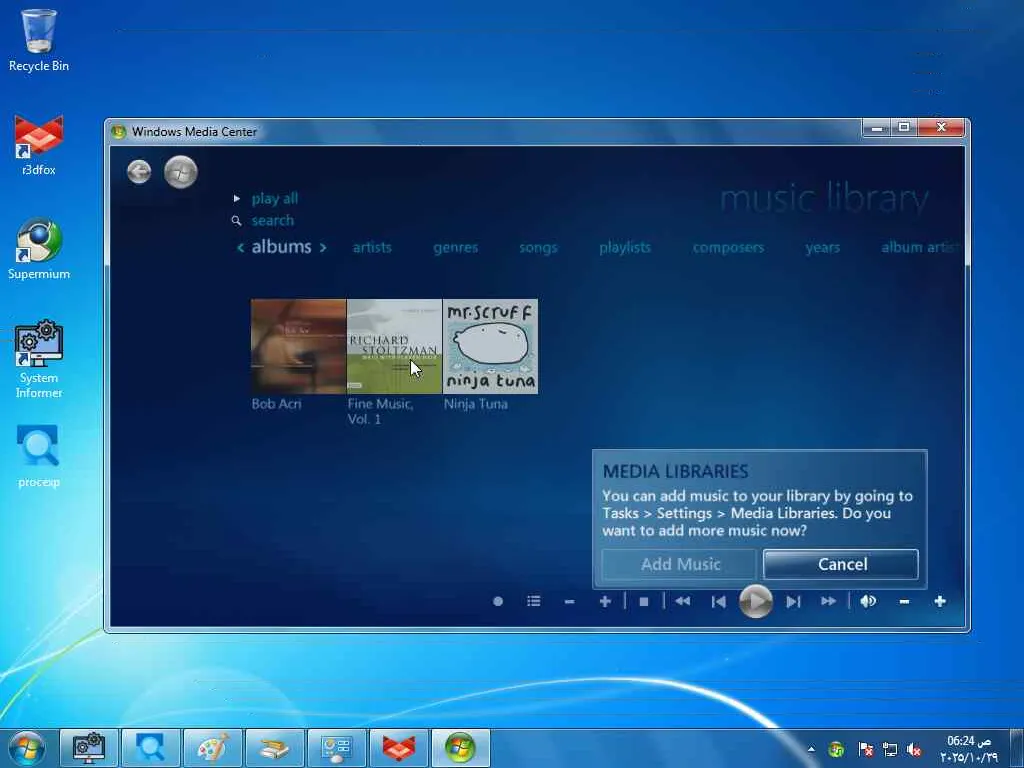Switch to the artists tab
The height and width of the screenshot is (768, 1024).
pyautogui.click(x=372, y=248)
